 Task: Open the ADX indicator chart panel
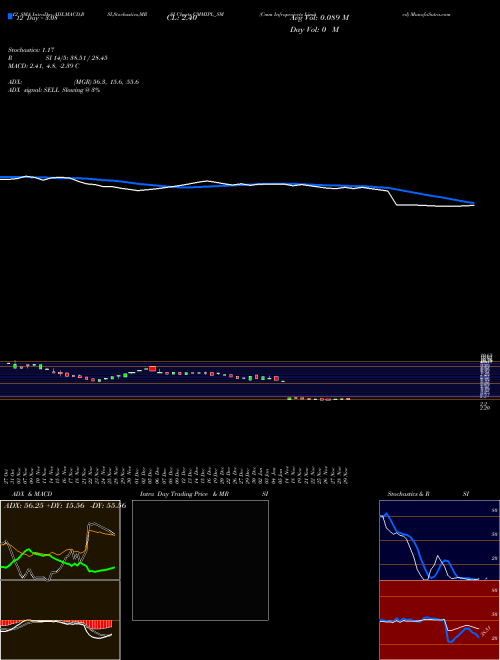[x=60, y=540]
